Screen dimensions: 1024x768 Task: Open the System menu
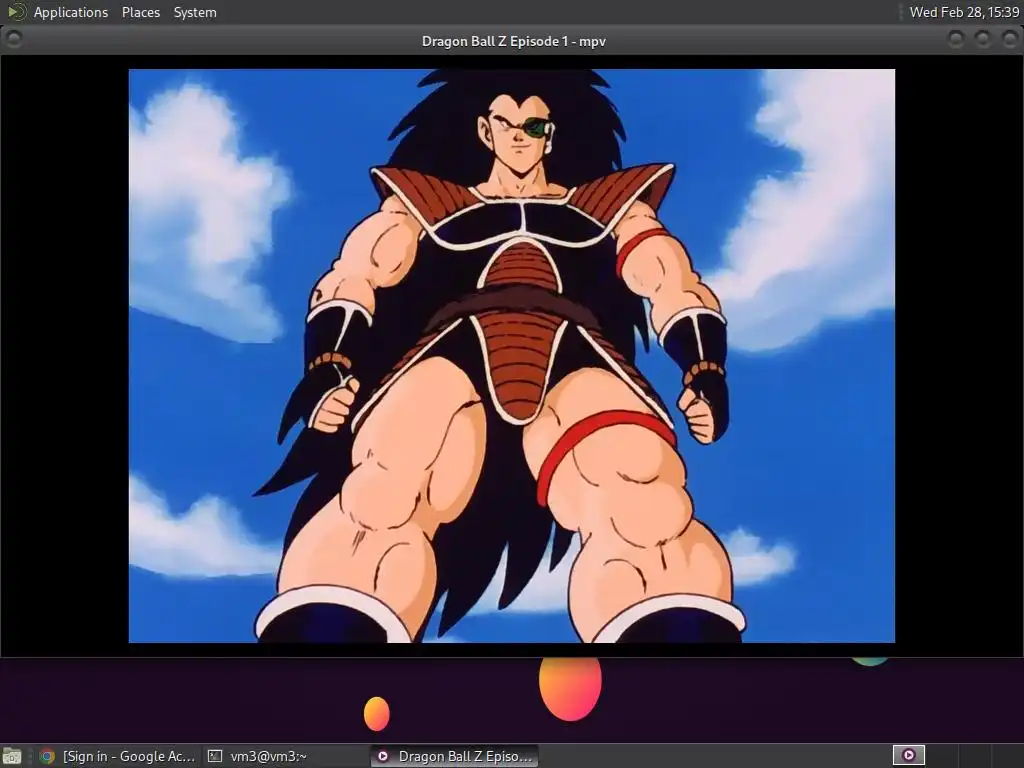tap(195, 12)
